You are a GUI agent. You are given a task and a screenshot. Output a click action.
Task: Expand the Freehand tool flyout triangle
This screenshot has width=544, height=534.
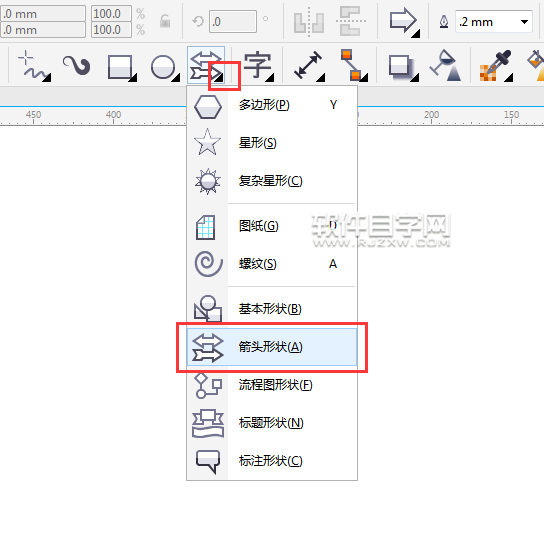pos(46,78)
